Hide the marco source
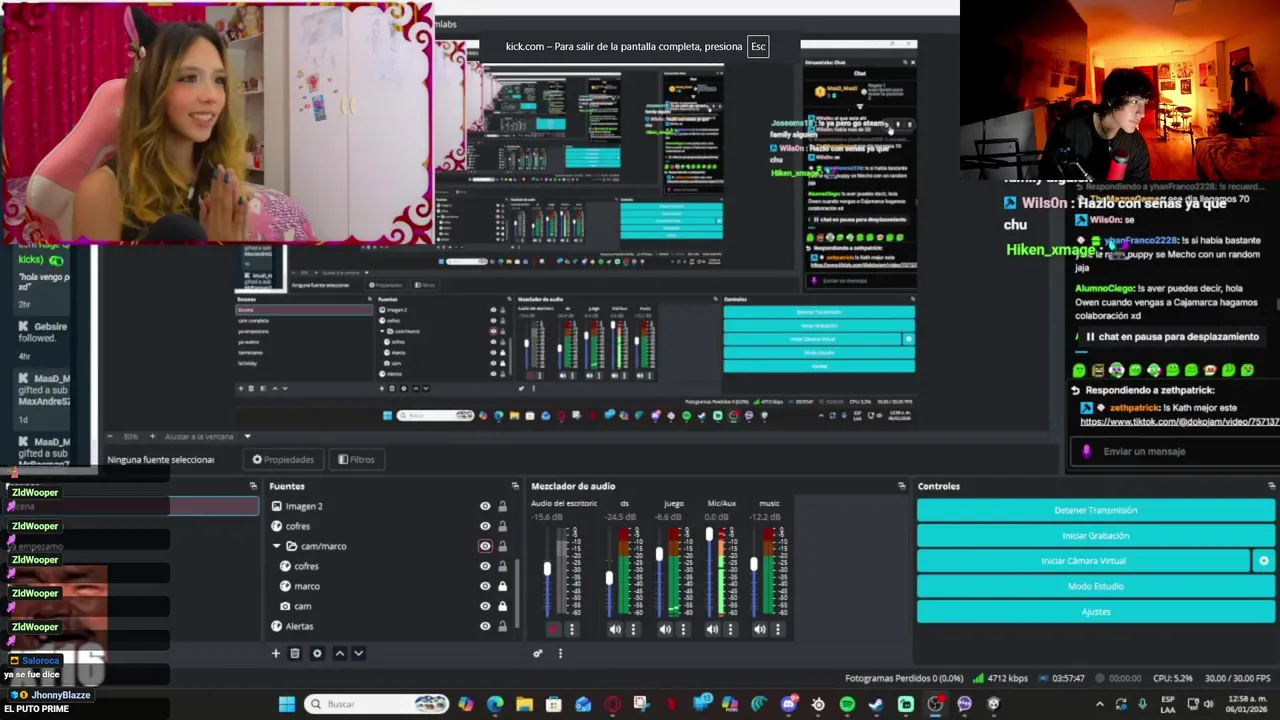 [485, 586]
